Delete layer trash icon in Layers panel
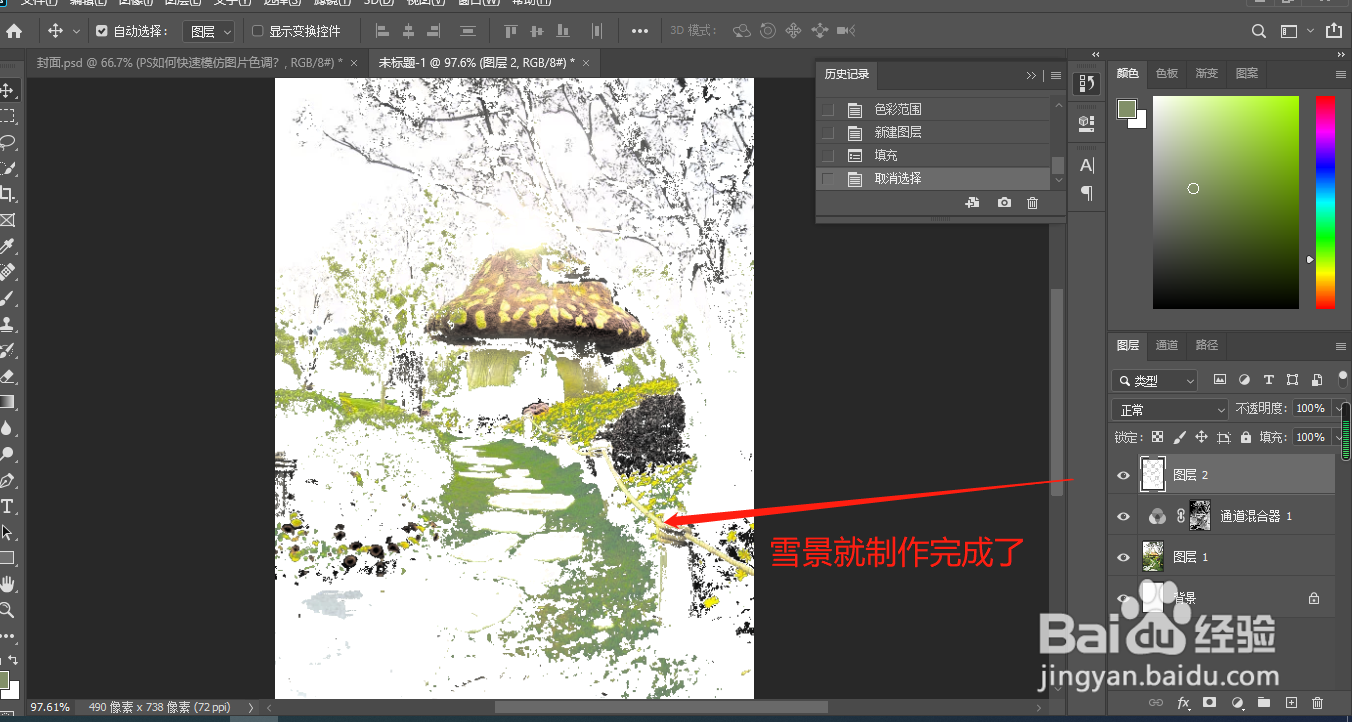This screenshot has height=722, width=1352. (1318, 703)
